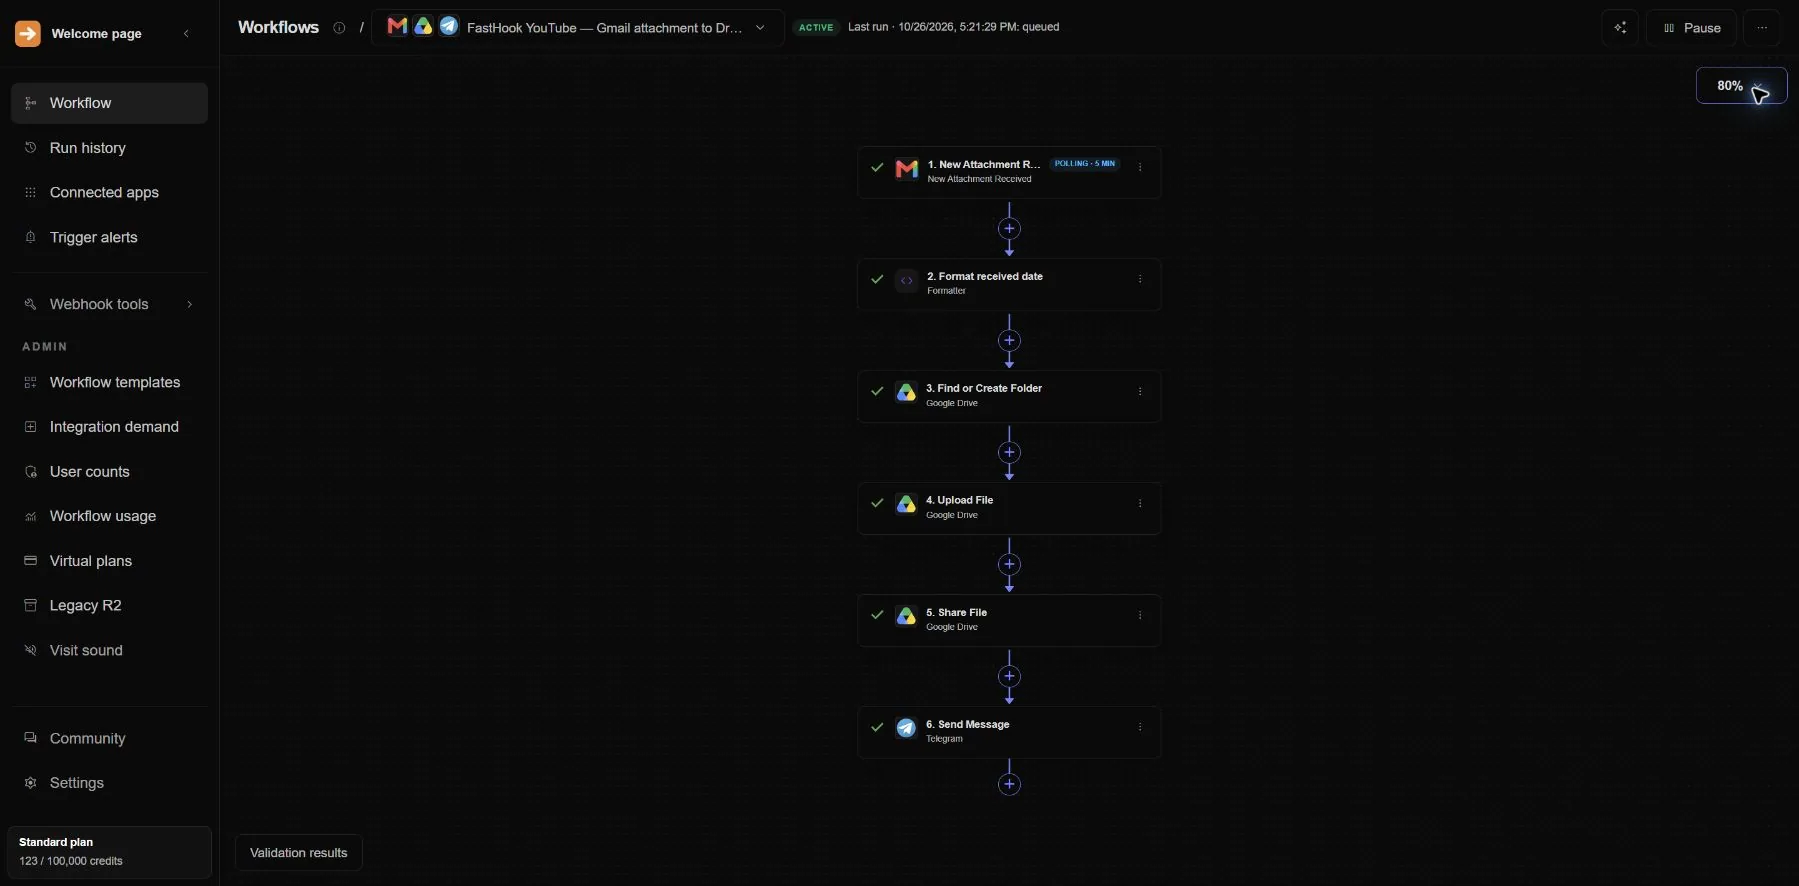Open Virtual plans
Image resolution: width=1799 pixels, height=886 pixels.
109,561
